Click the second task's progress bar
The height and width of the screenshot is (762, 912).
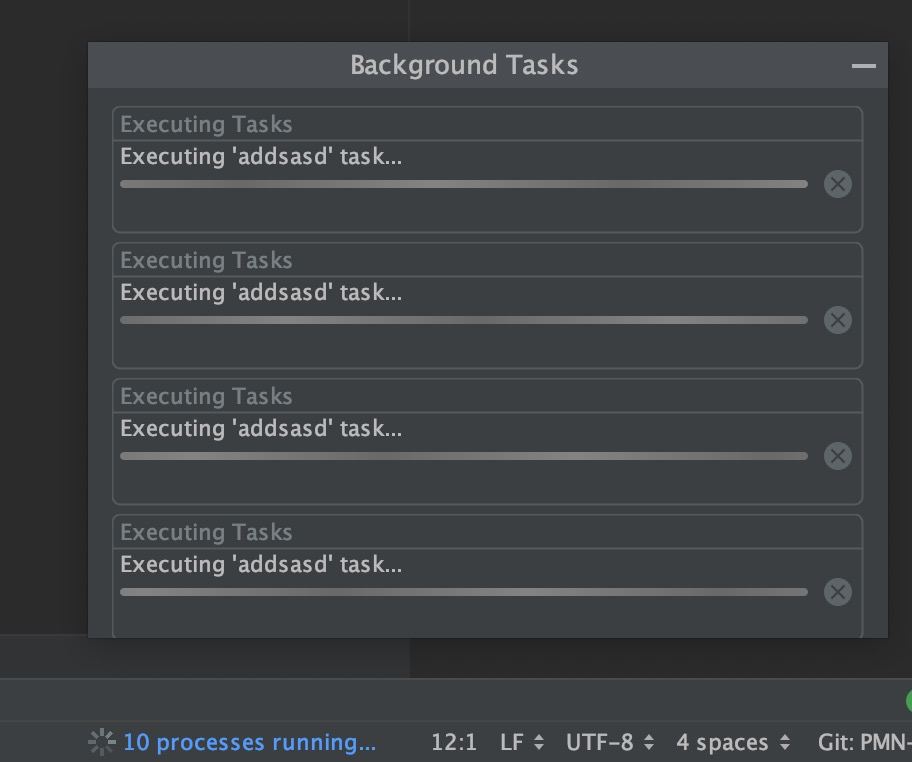464,320
